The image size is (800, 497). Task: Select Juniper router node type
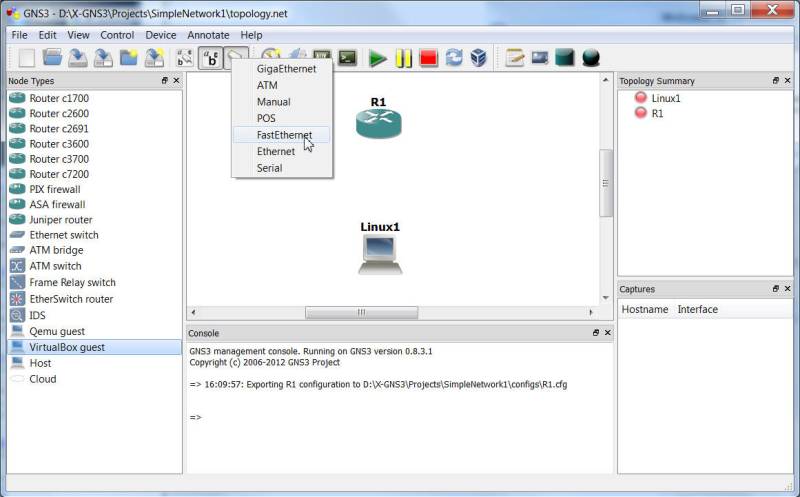coord(94,220)
